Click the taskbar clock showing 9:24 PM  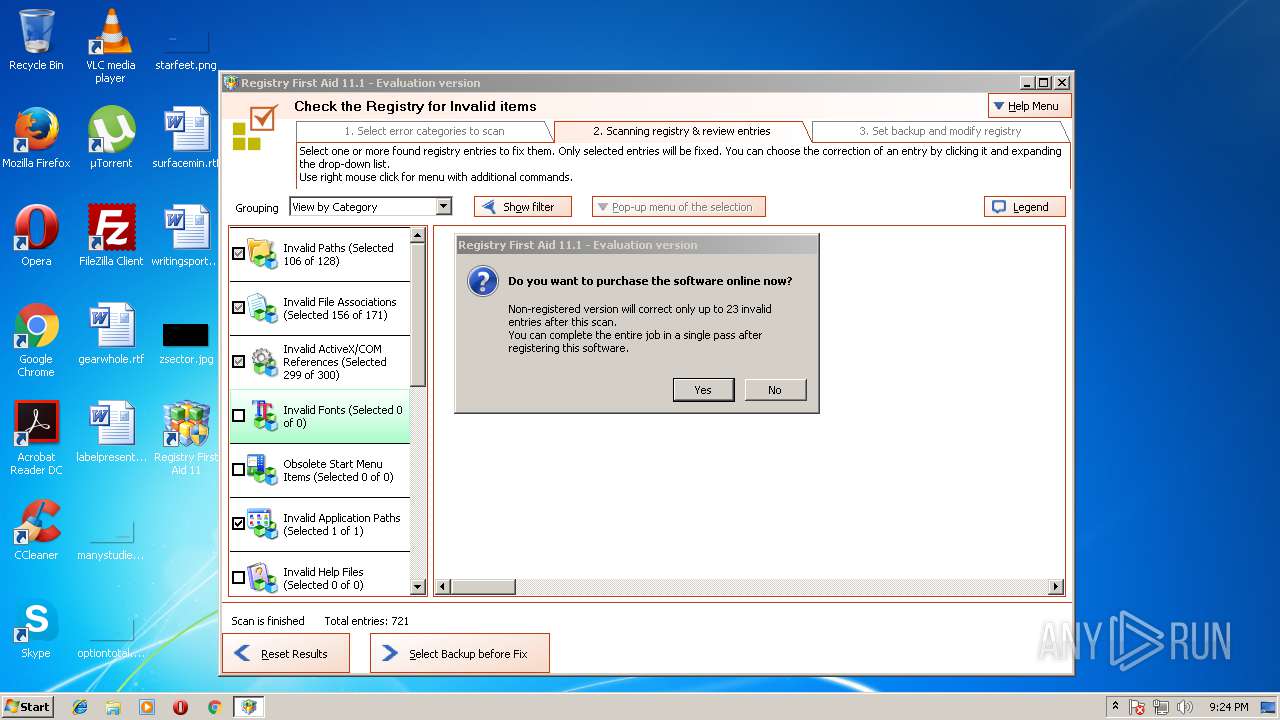[1228, 707]
